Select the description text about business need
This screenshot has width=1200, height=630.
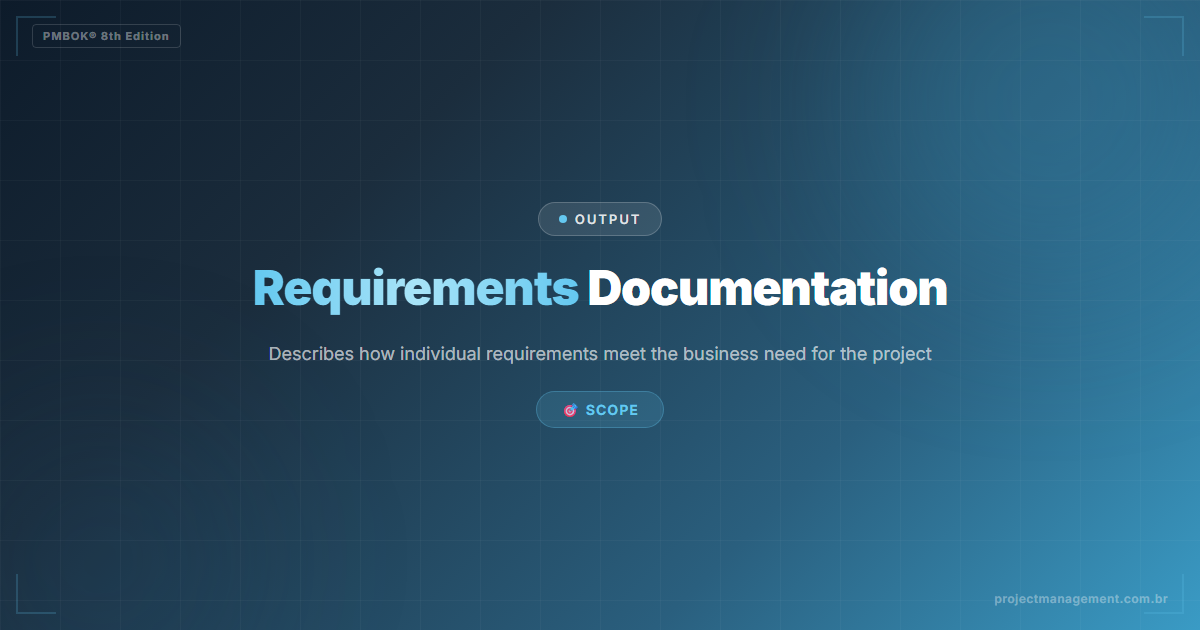tap(600, 353)
